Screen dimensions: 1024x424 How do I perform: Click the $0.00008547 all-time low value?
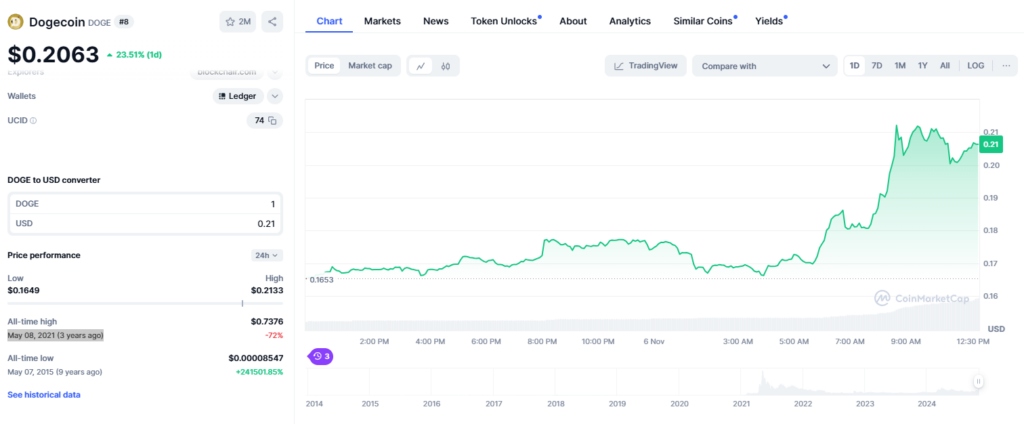point(256,358)
